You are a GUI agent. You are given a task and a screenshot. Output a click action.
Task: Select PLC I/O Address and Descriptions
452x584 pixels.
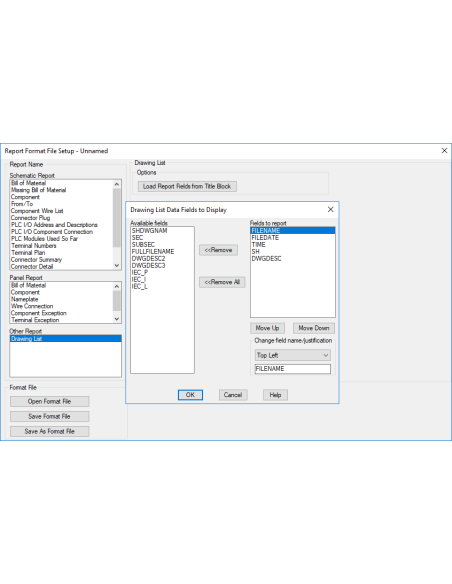pos(61,225)
